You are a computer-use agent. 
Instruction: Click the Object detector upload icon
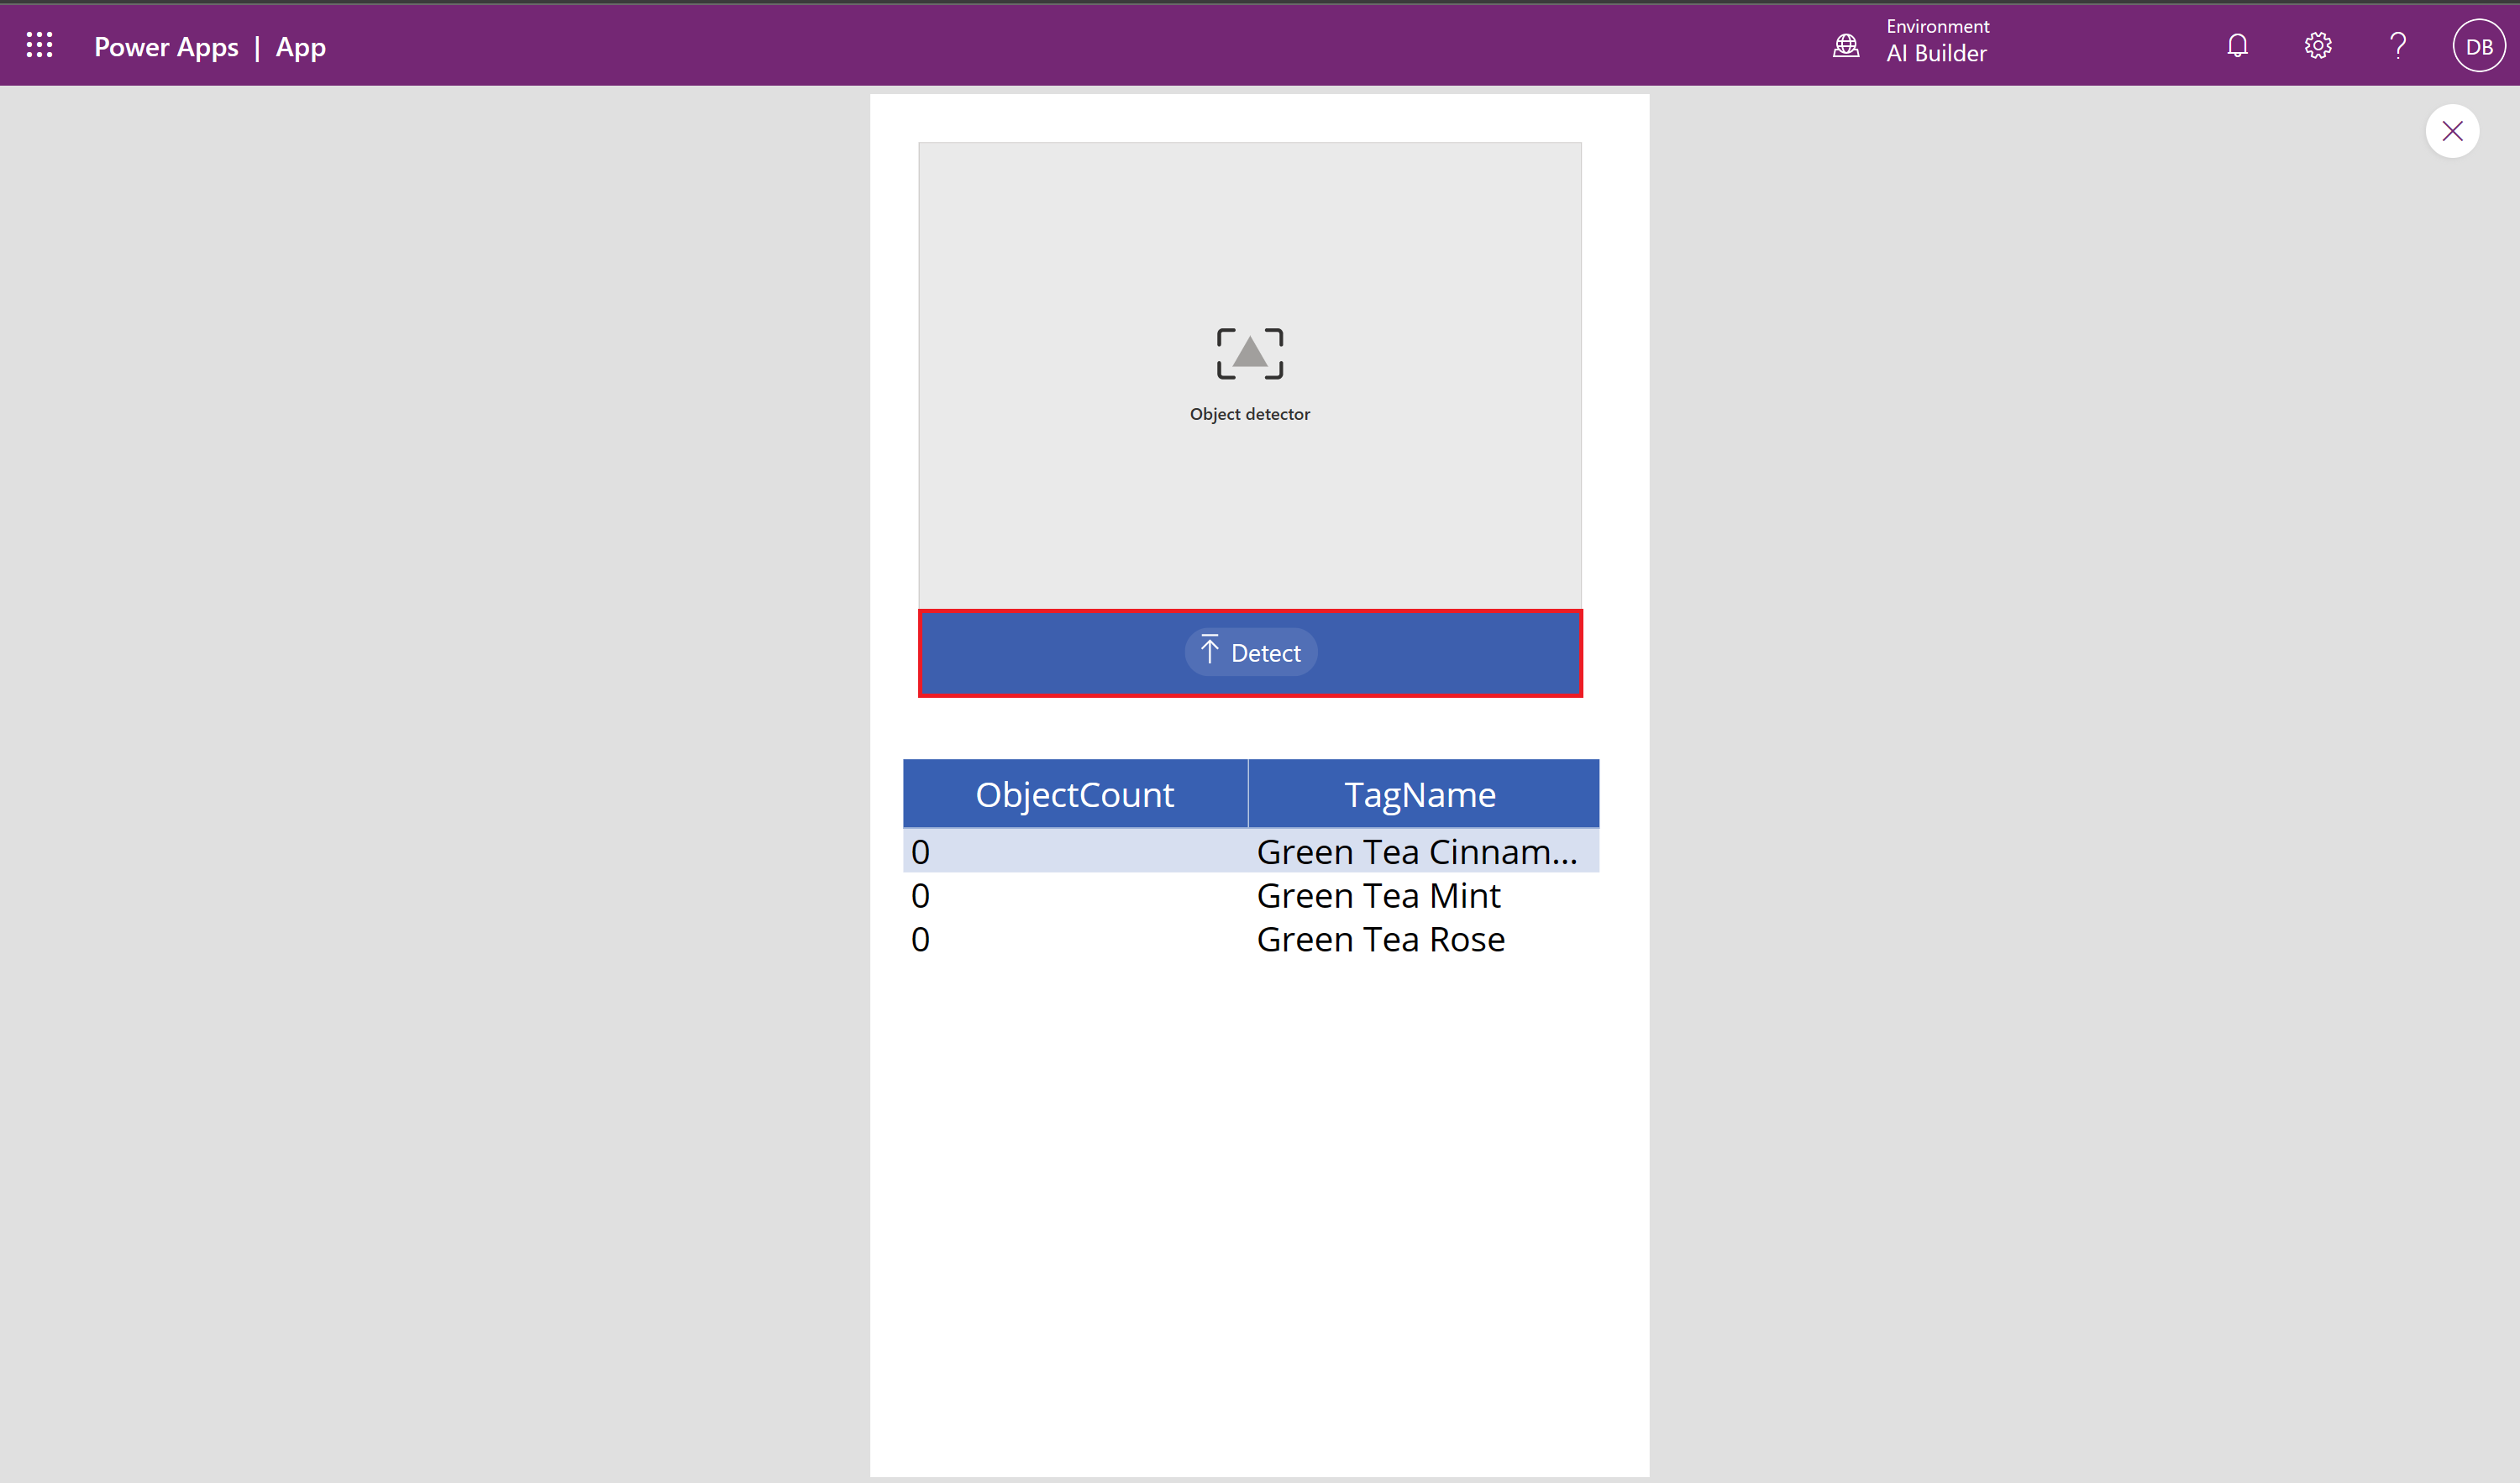[1250, 353]
